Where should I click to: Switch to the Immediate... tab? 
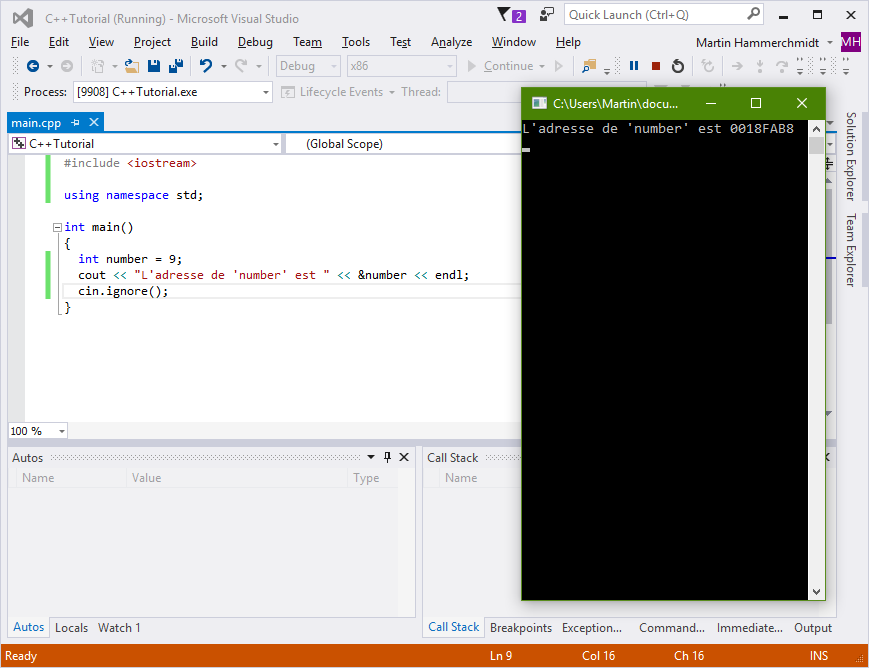point(750,628)
